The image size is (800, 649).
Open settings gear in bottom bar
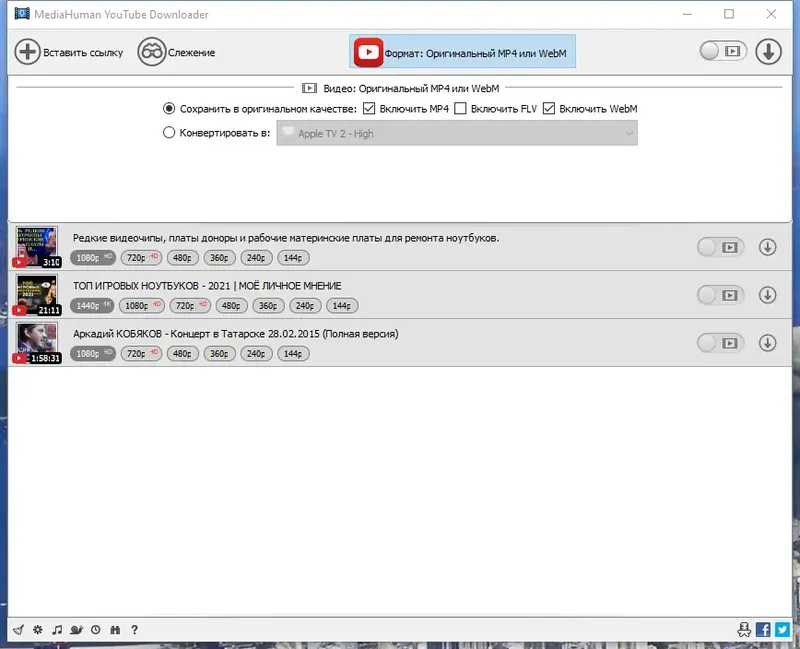(x=38, y=630)
